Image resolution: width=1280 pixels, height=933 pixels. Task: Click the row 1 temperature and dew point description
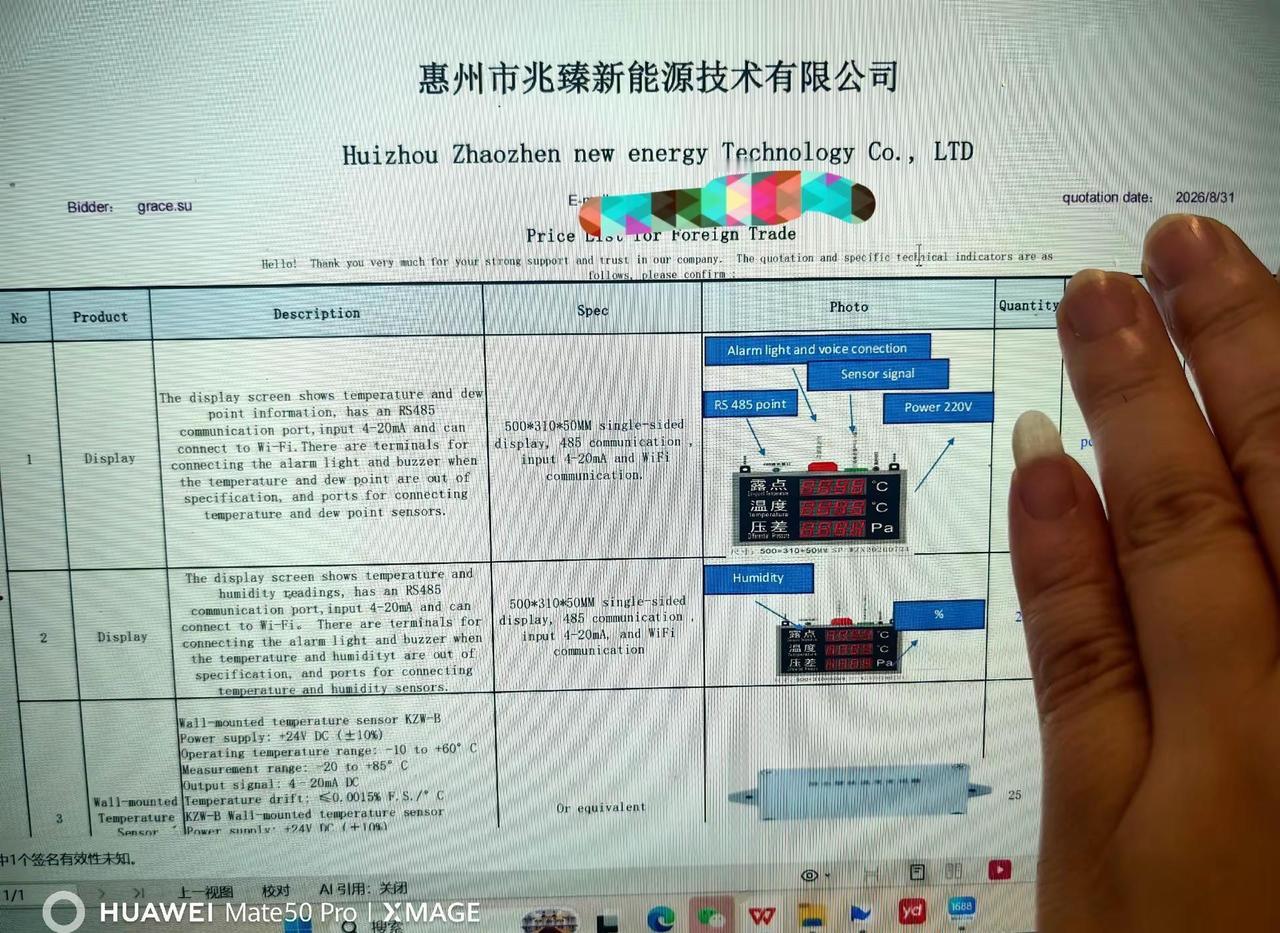[x=320, y=454]
